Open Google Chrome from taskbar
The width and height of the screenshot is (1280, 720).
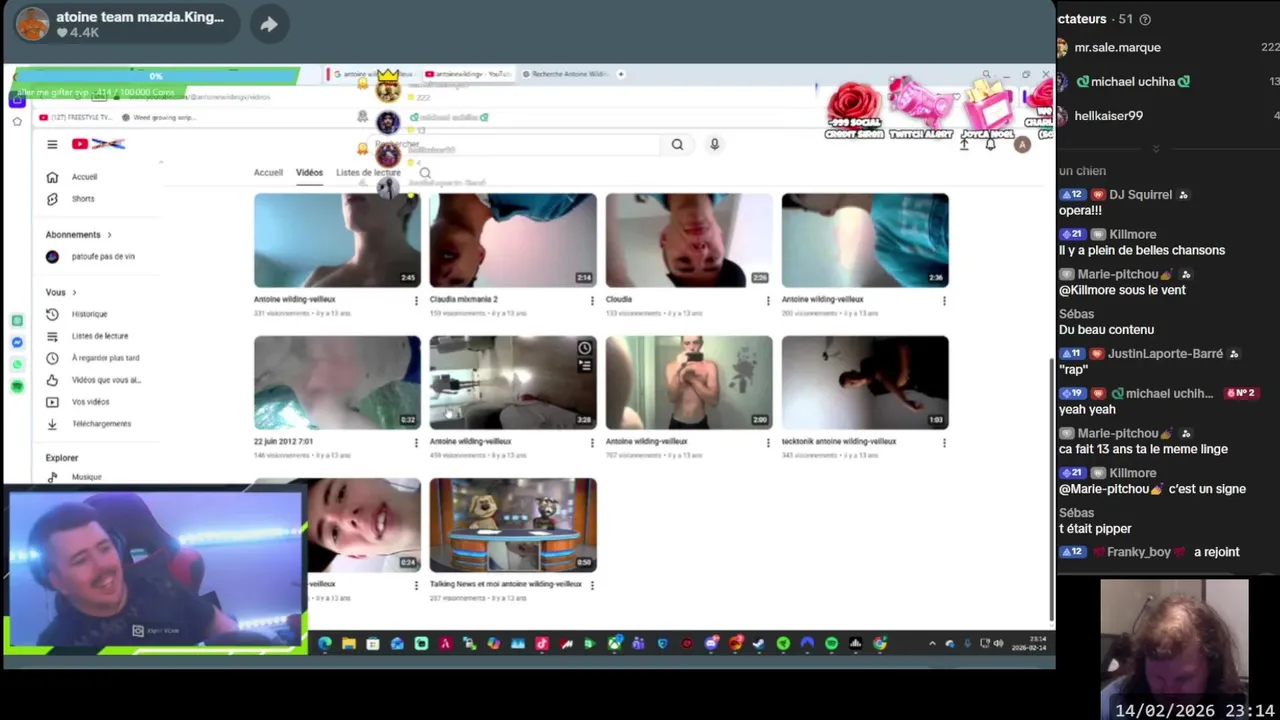point(880,643)
